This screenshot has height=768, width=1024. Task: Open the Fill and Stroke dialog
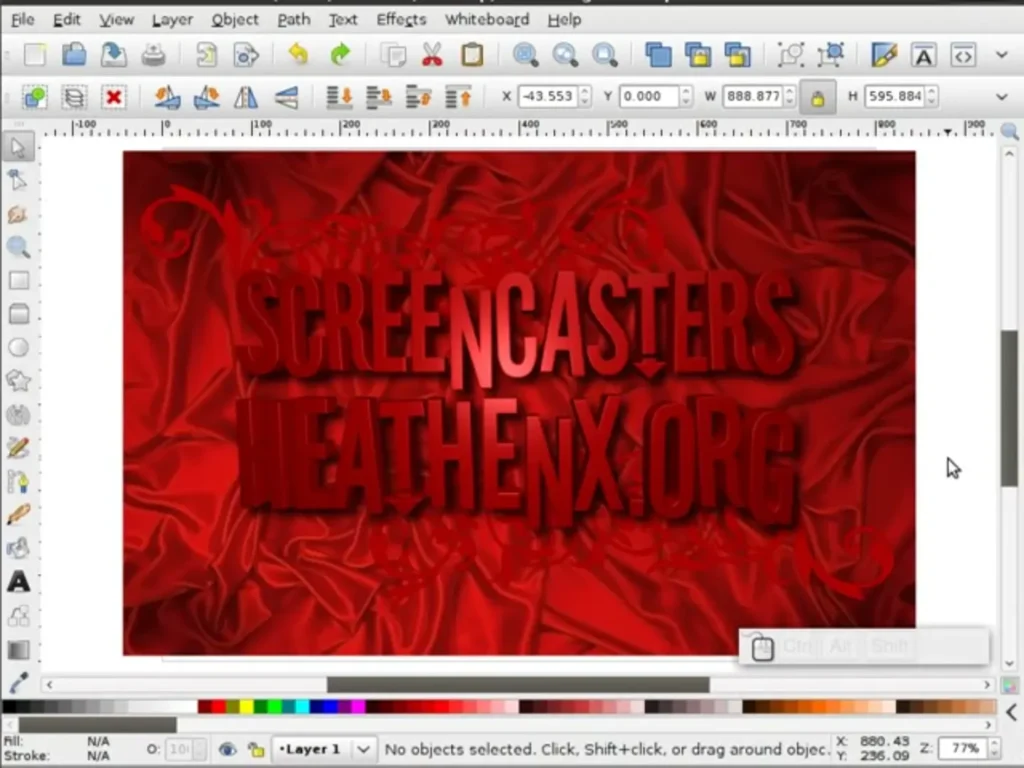(x=884, y=55)
